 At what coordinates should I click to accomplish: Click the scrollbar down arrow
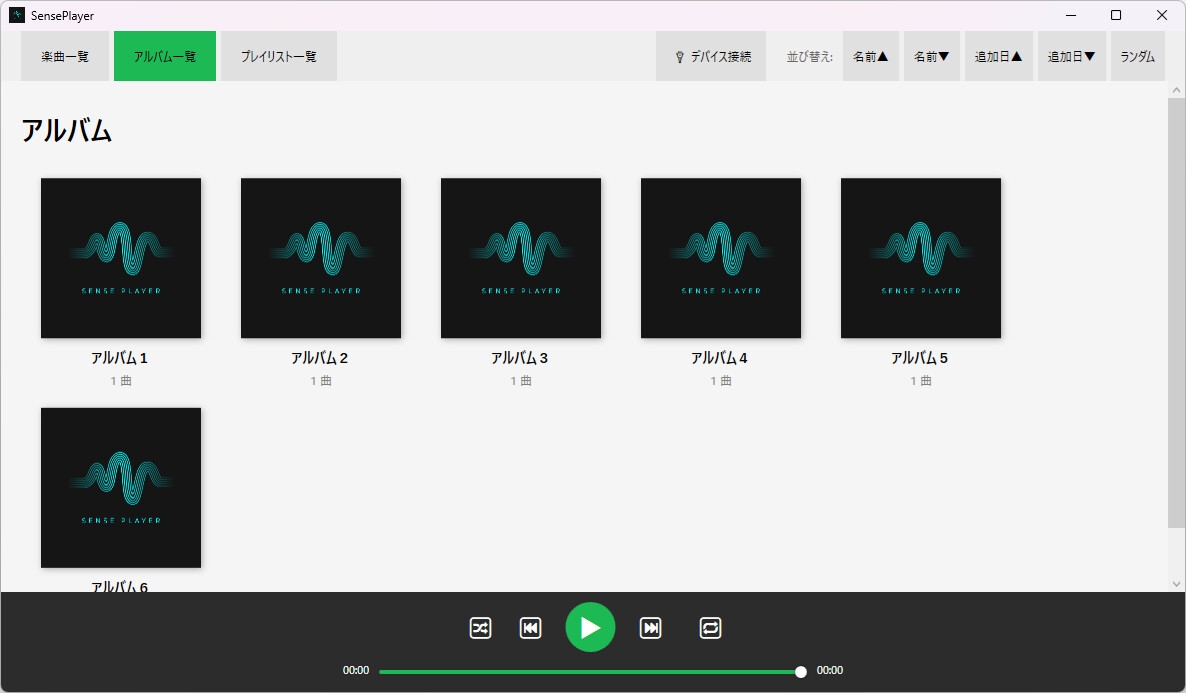coord(1176,583)
